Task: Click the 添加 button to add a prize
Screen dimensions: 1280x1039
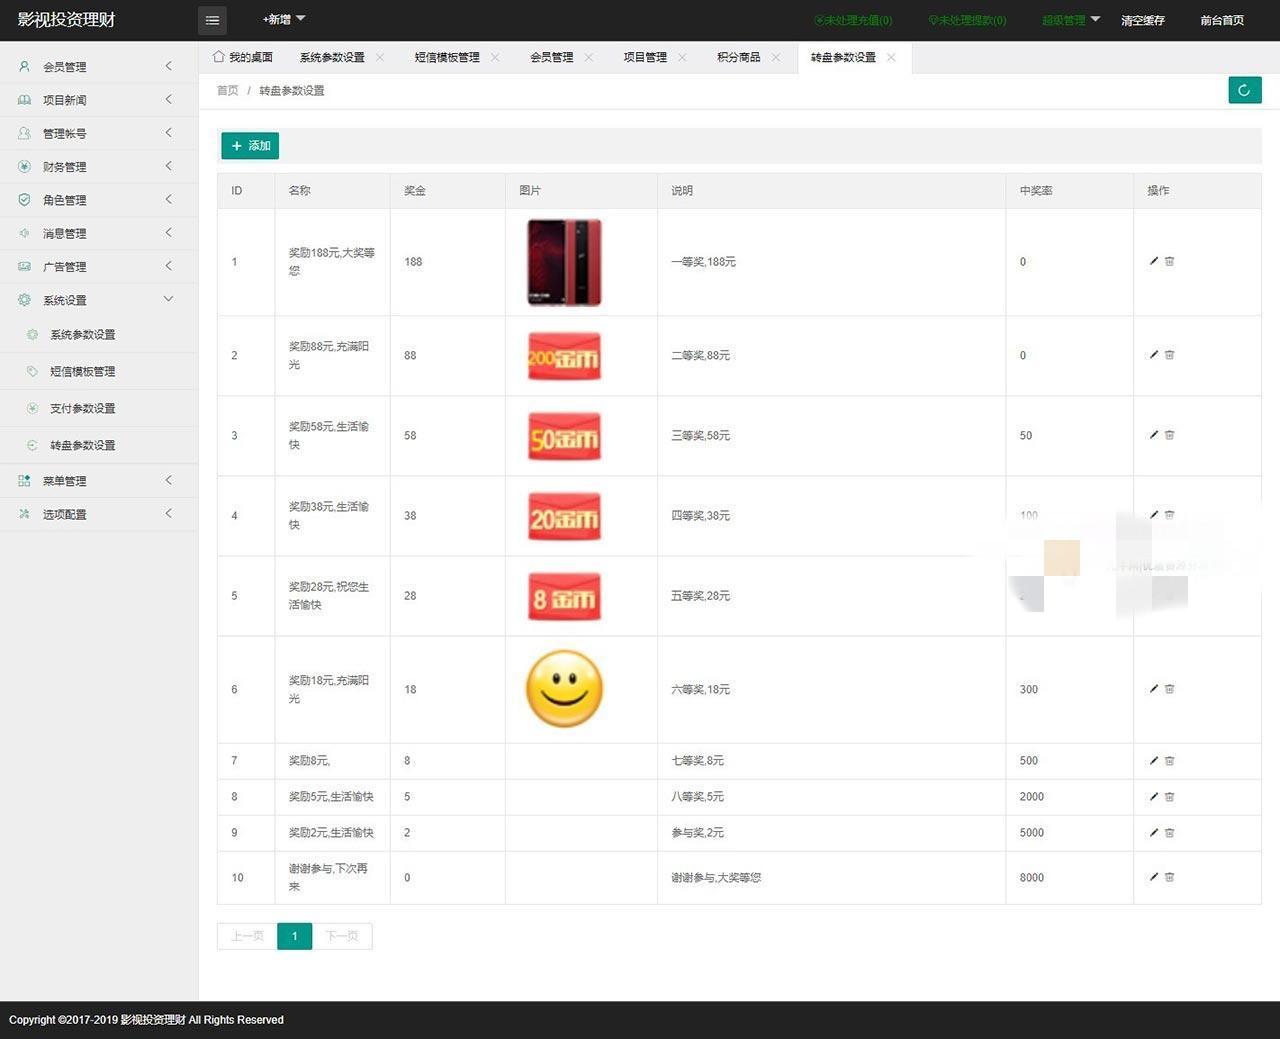Action: (249, 145)
